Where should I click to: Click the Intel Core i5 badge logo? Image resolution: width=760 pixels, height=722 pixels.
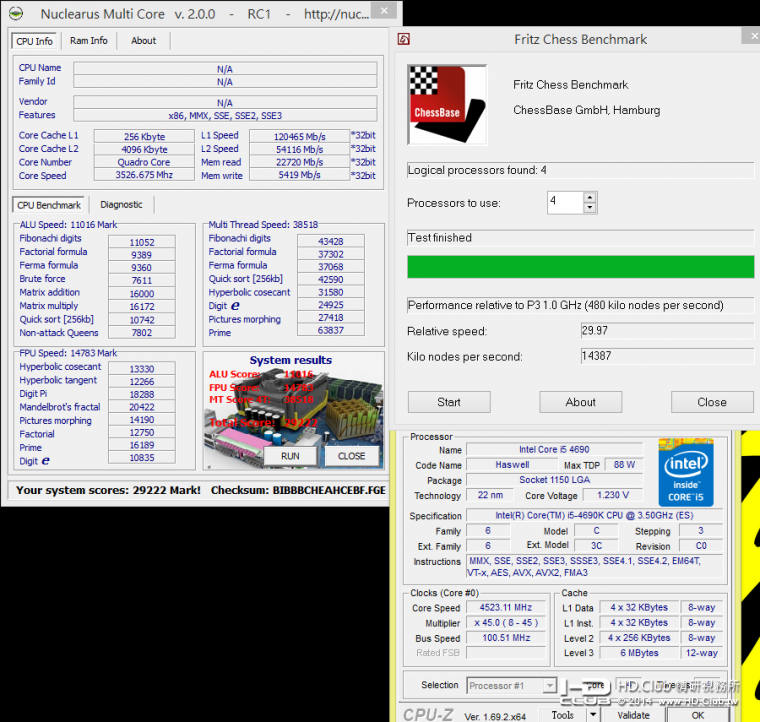tap(686, 474)
